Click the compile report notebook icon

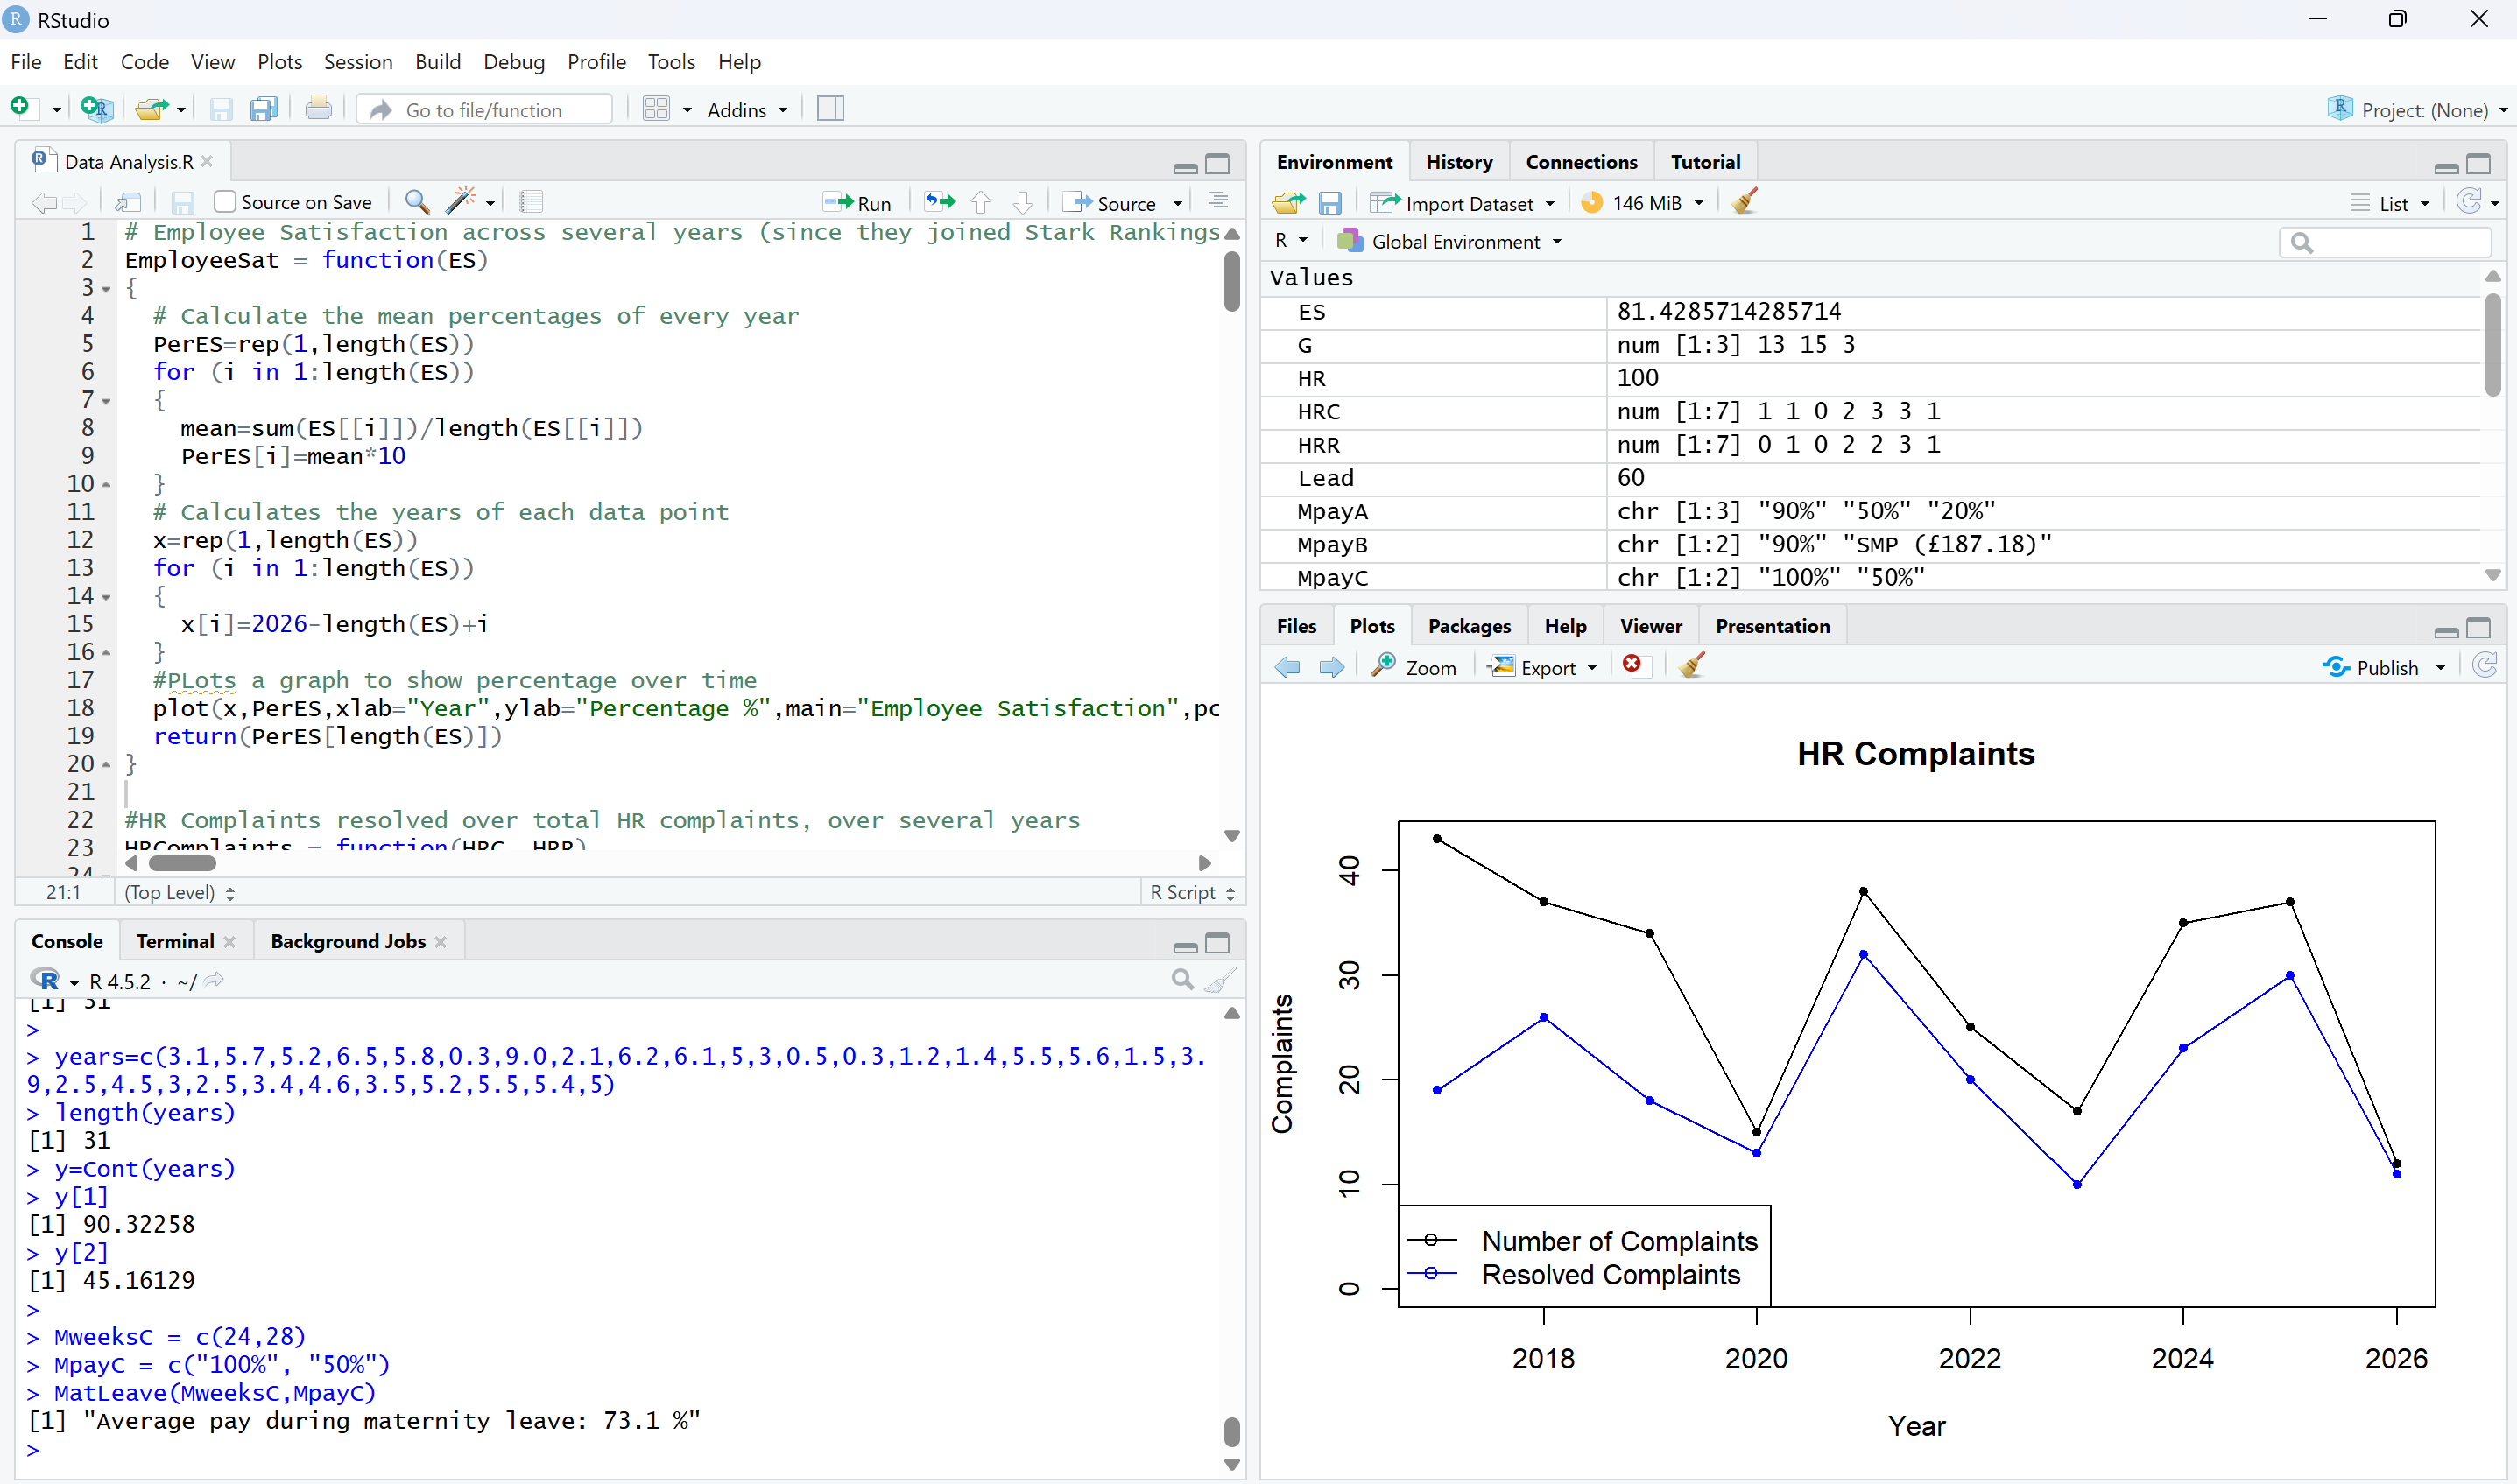tap(531, 202)
